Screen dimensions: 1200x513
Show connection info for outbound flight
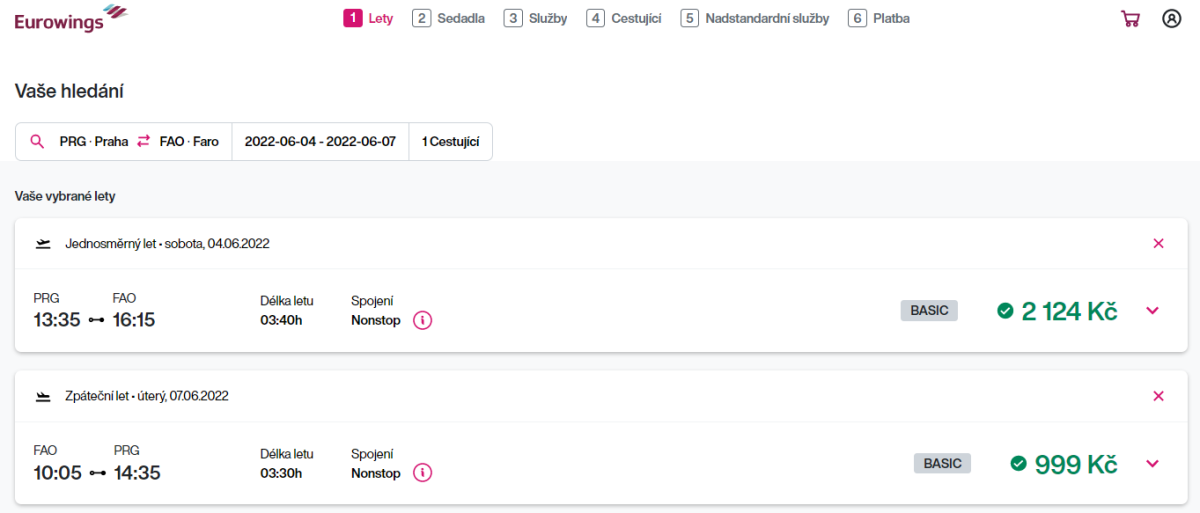coord(422,320)
